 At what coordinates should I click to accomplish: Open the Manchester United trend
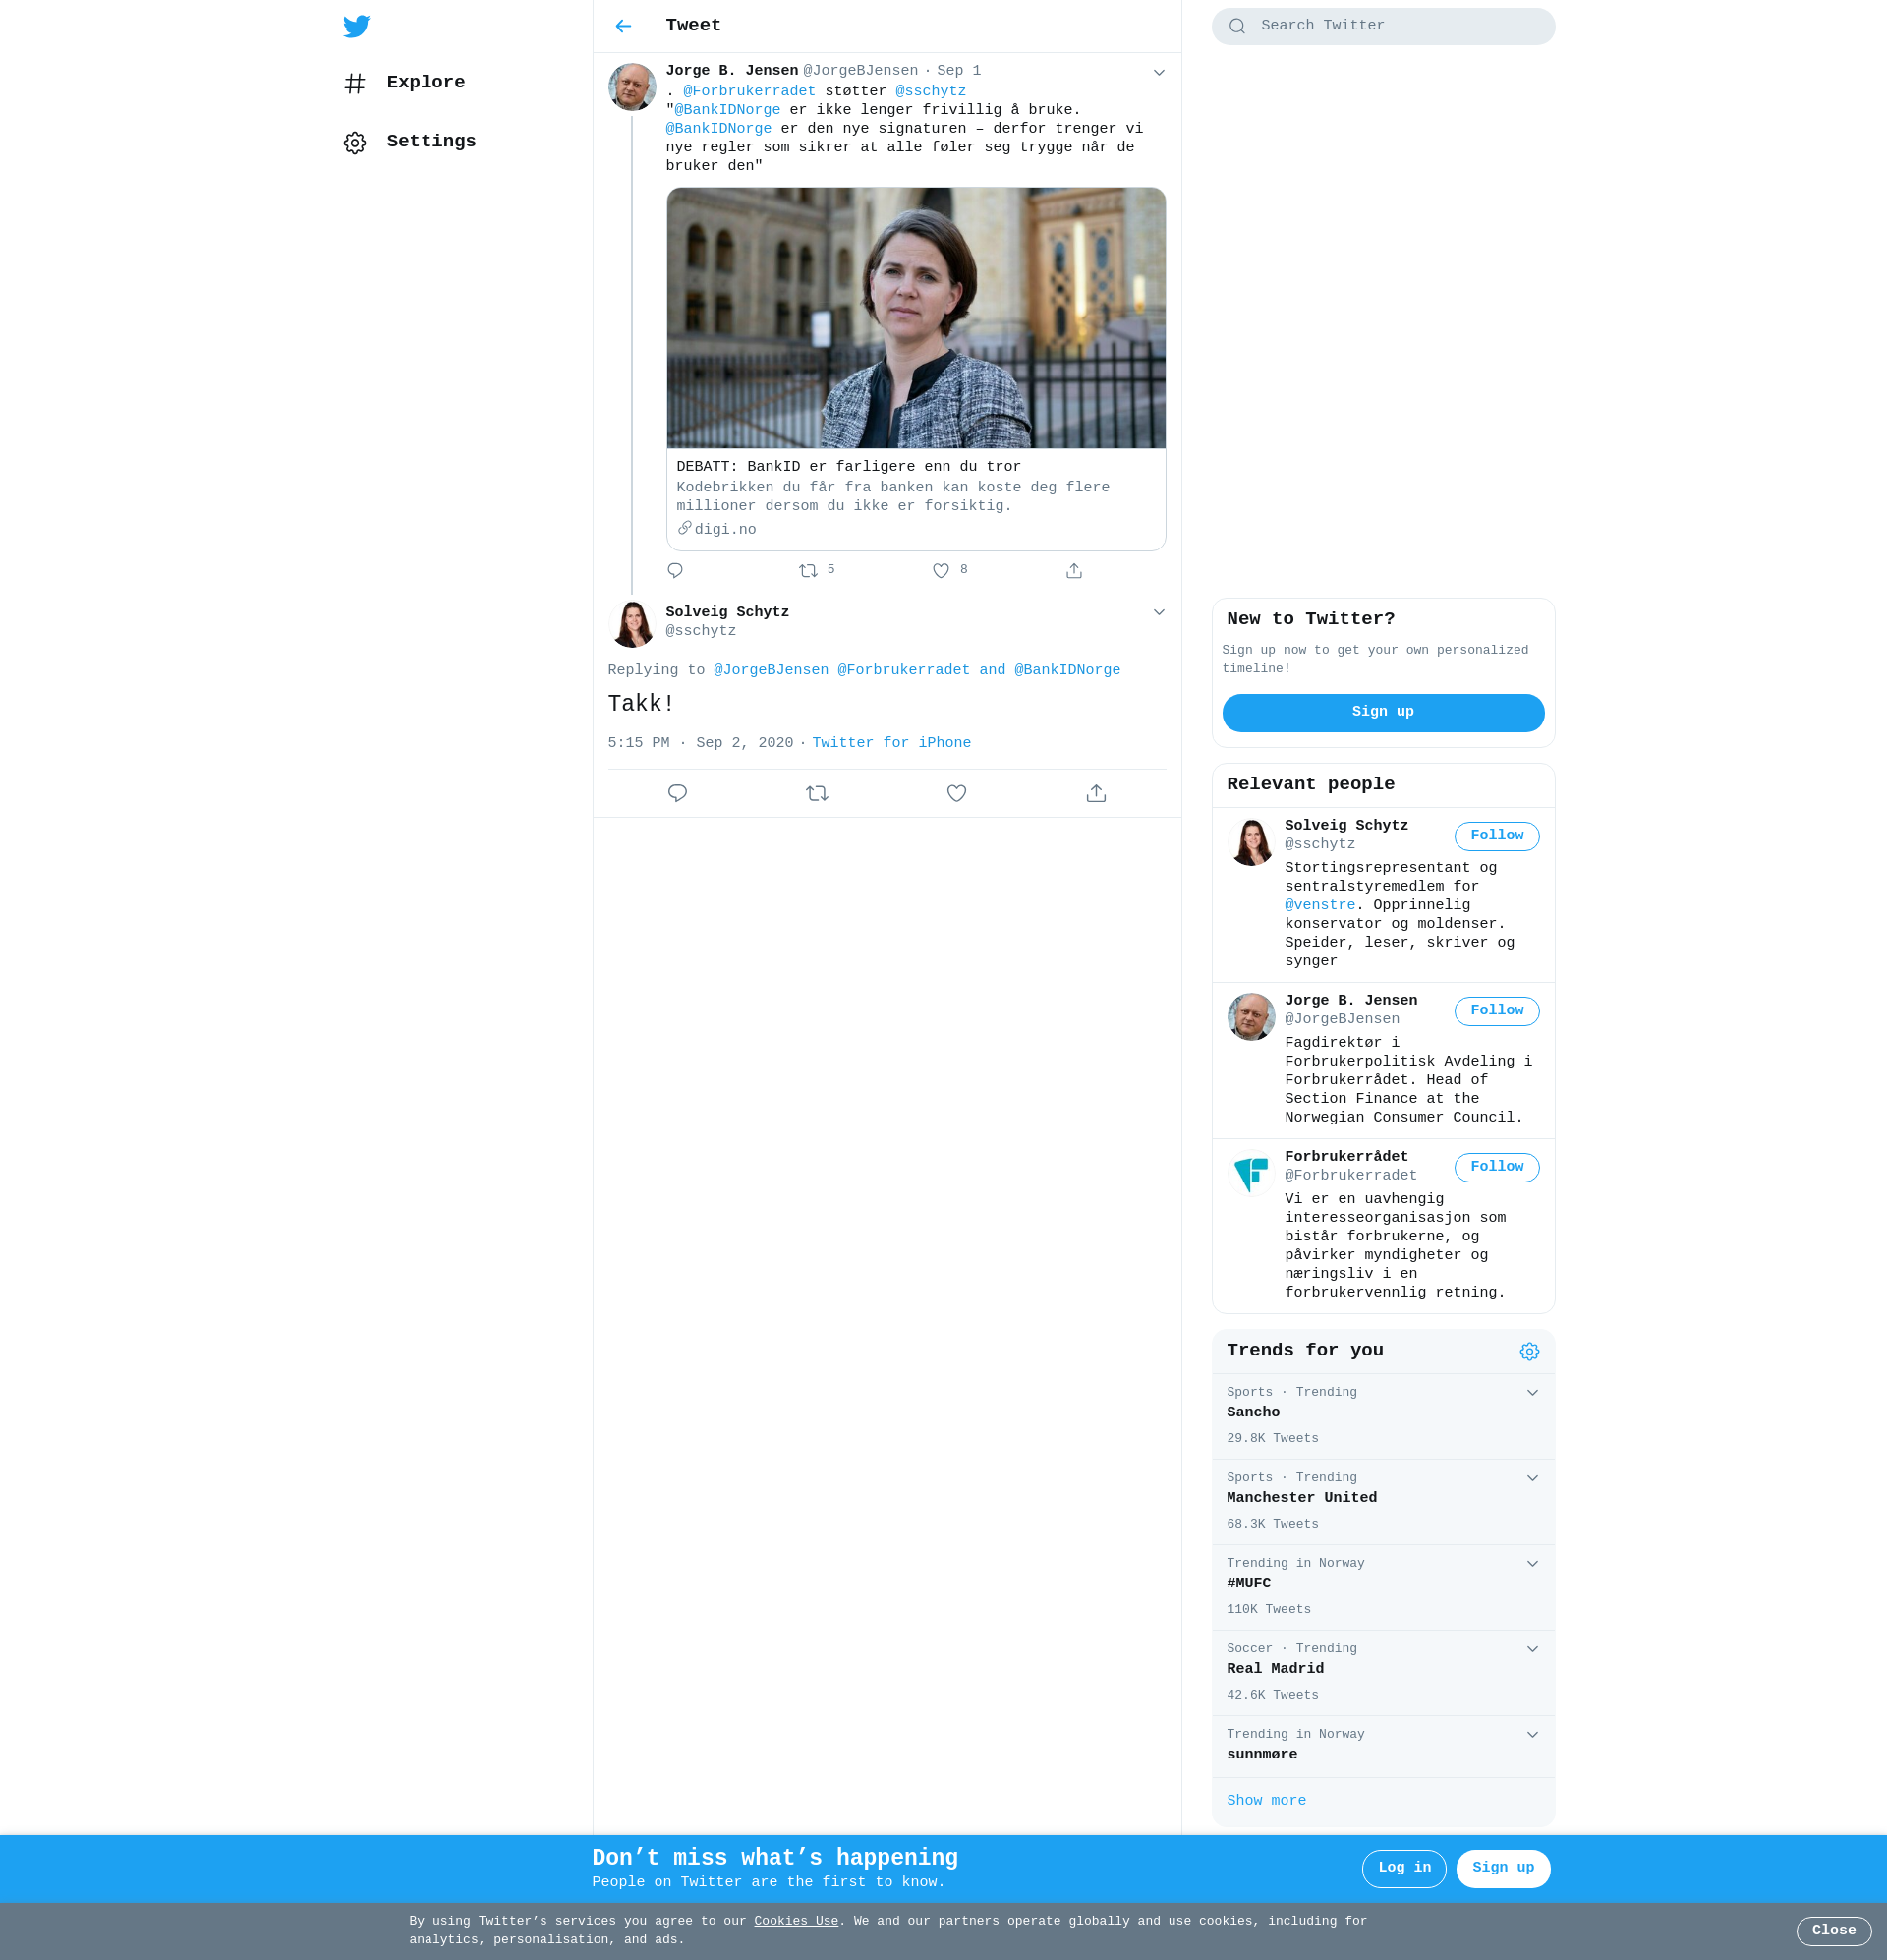click(1383, 1502)
